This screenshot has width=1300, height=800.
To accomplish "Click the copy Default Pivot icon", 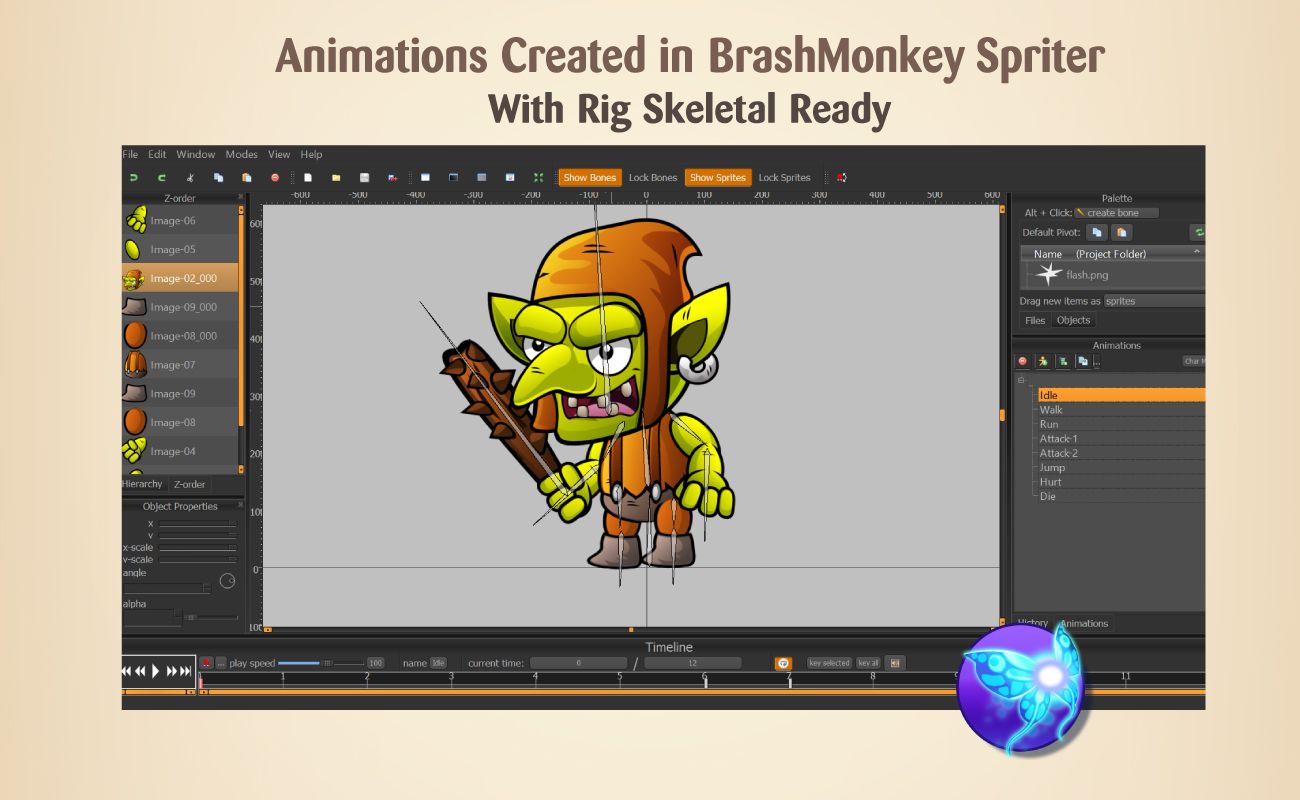I will (1097, 232).
